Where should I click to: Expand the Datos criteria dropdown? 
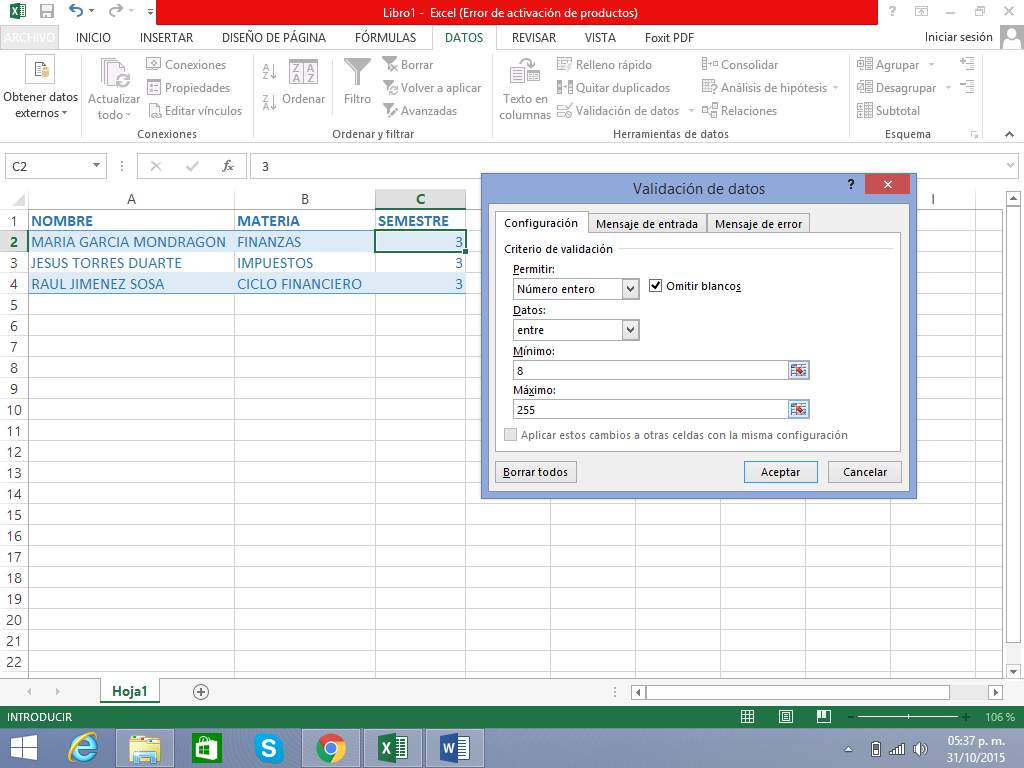pyautogui.click(x=630, y=330)
